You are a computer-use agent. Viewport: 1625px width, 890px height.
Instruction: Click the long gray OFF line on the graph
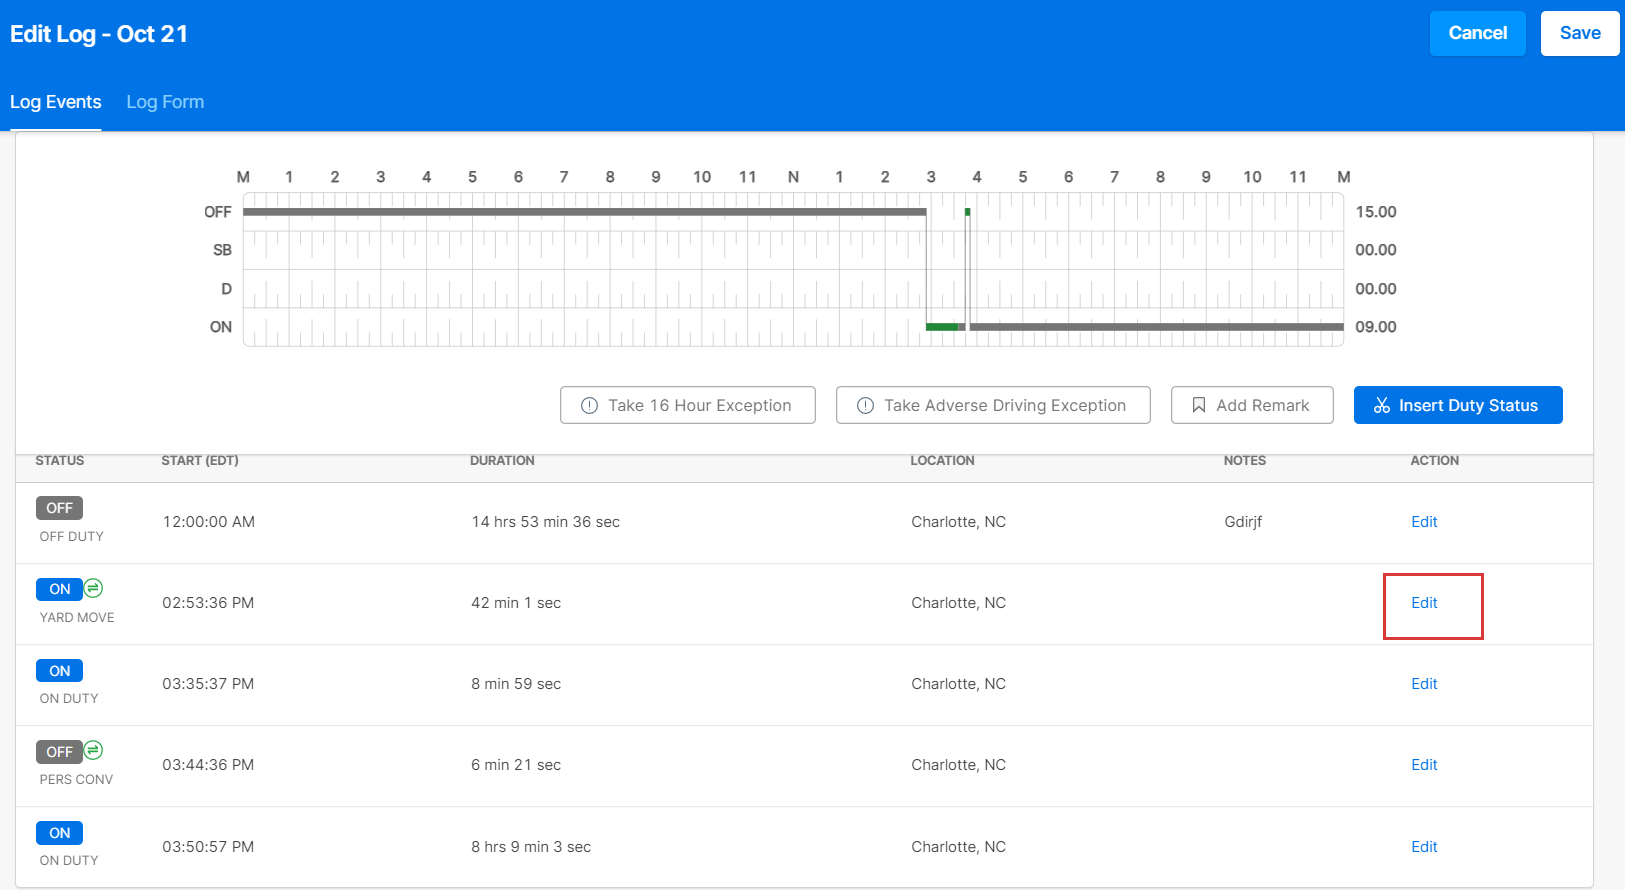coord(585,212)
